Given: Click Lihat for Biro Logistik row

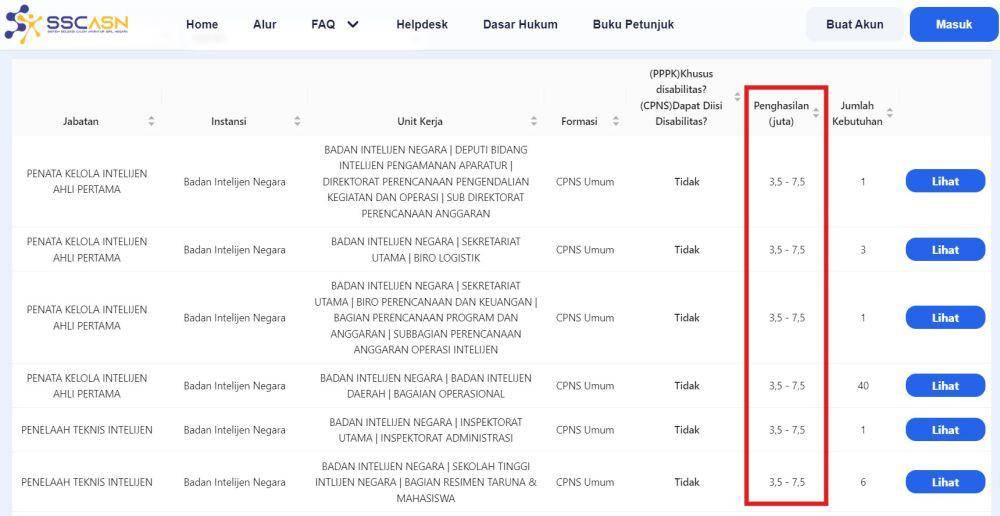Looking at the screenshot, I should point(945,249).
